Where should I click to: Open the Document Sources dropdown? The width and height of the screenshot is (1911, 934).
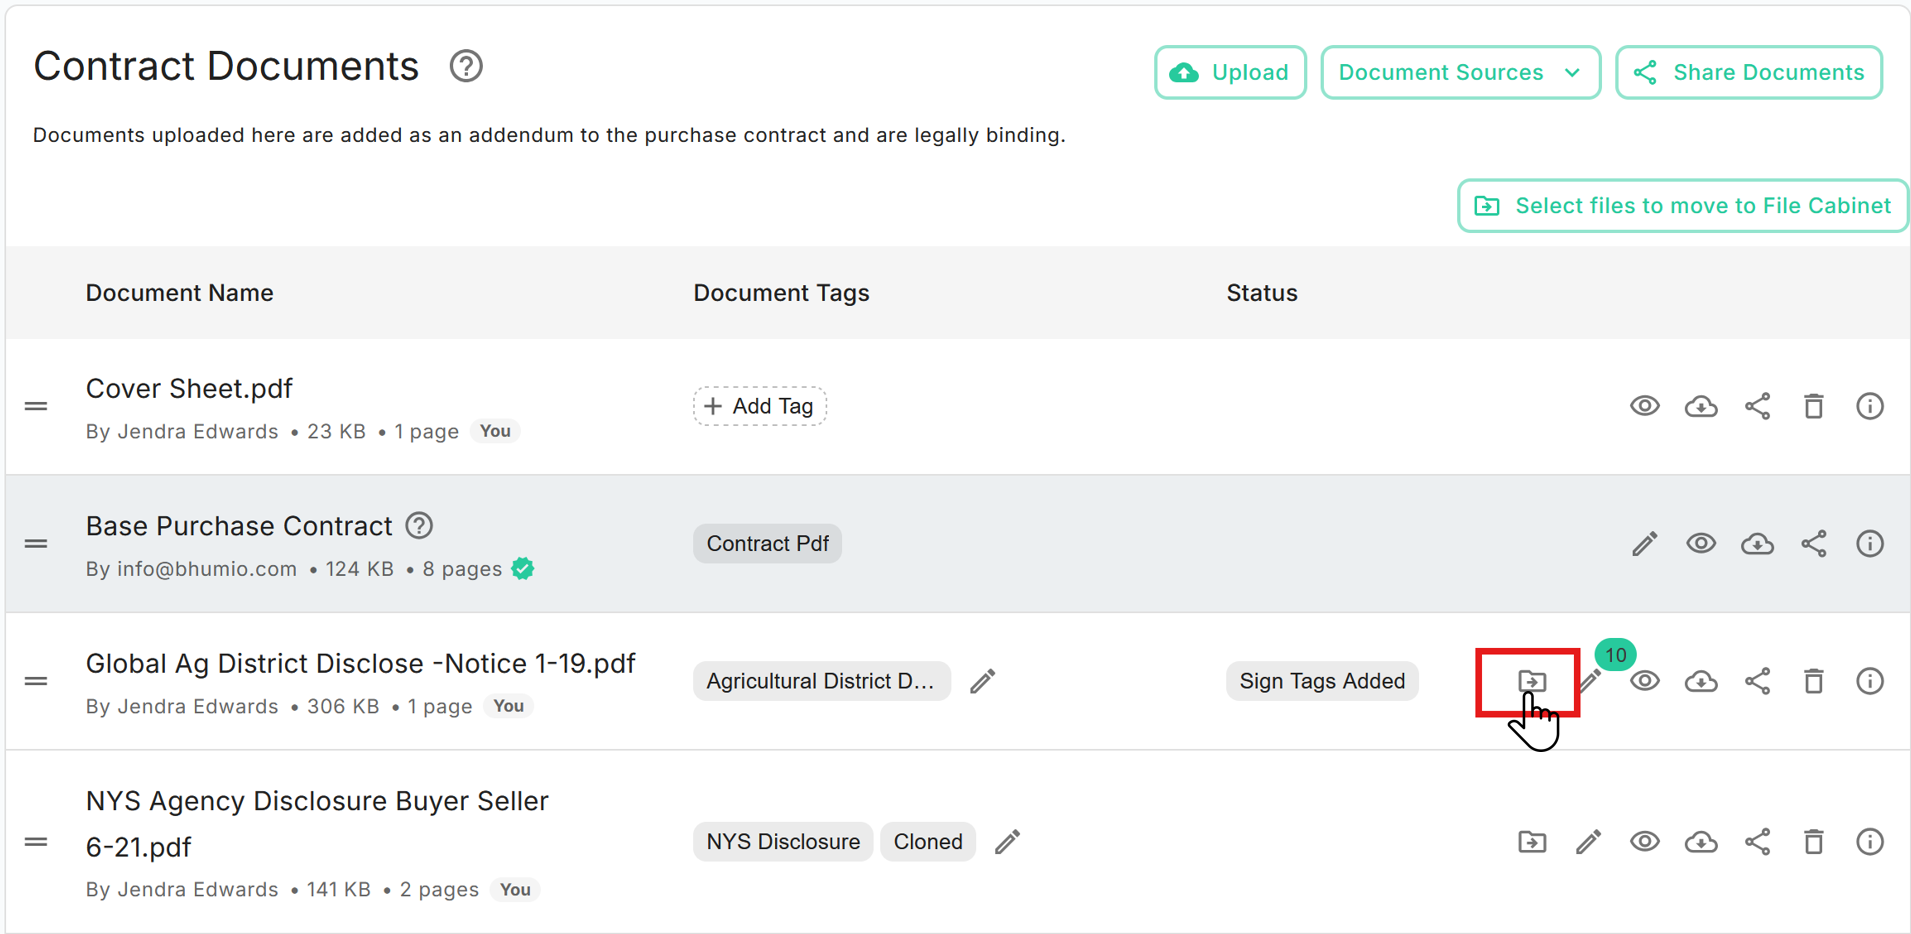1460,72
